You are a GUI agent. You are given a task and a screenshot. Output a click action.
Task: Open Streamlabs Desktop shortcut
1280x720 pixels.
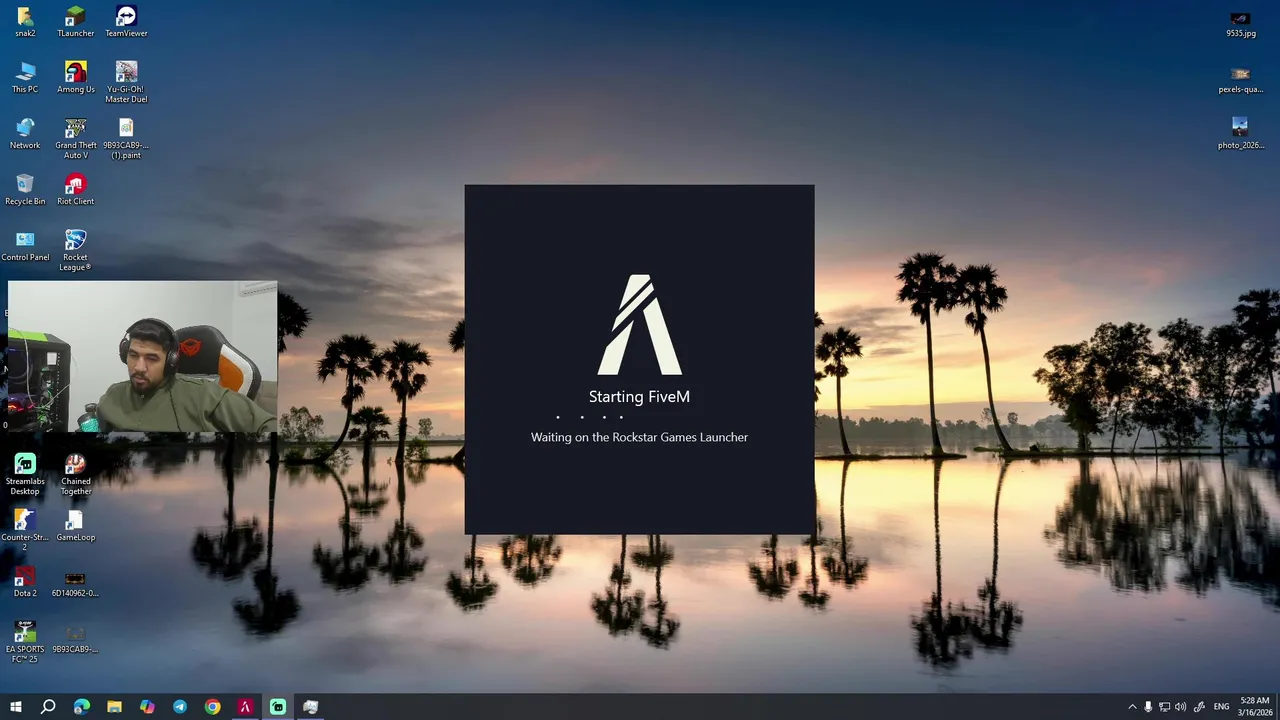(x=25, y=474)
